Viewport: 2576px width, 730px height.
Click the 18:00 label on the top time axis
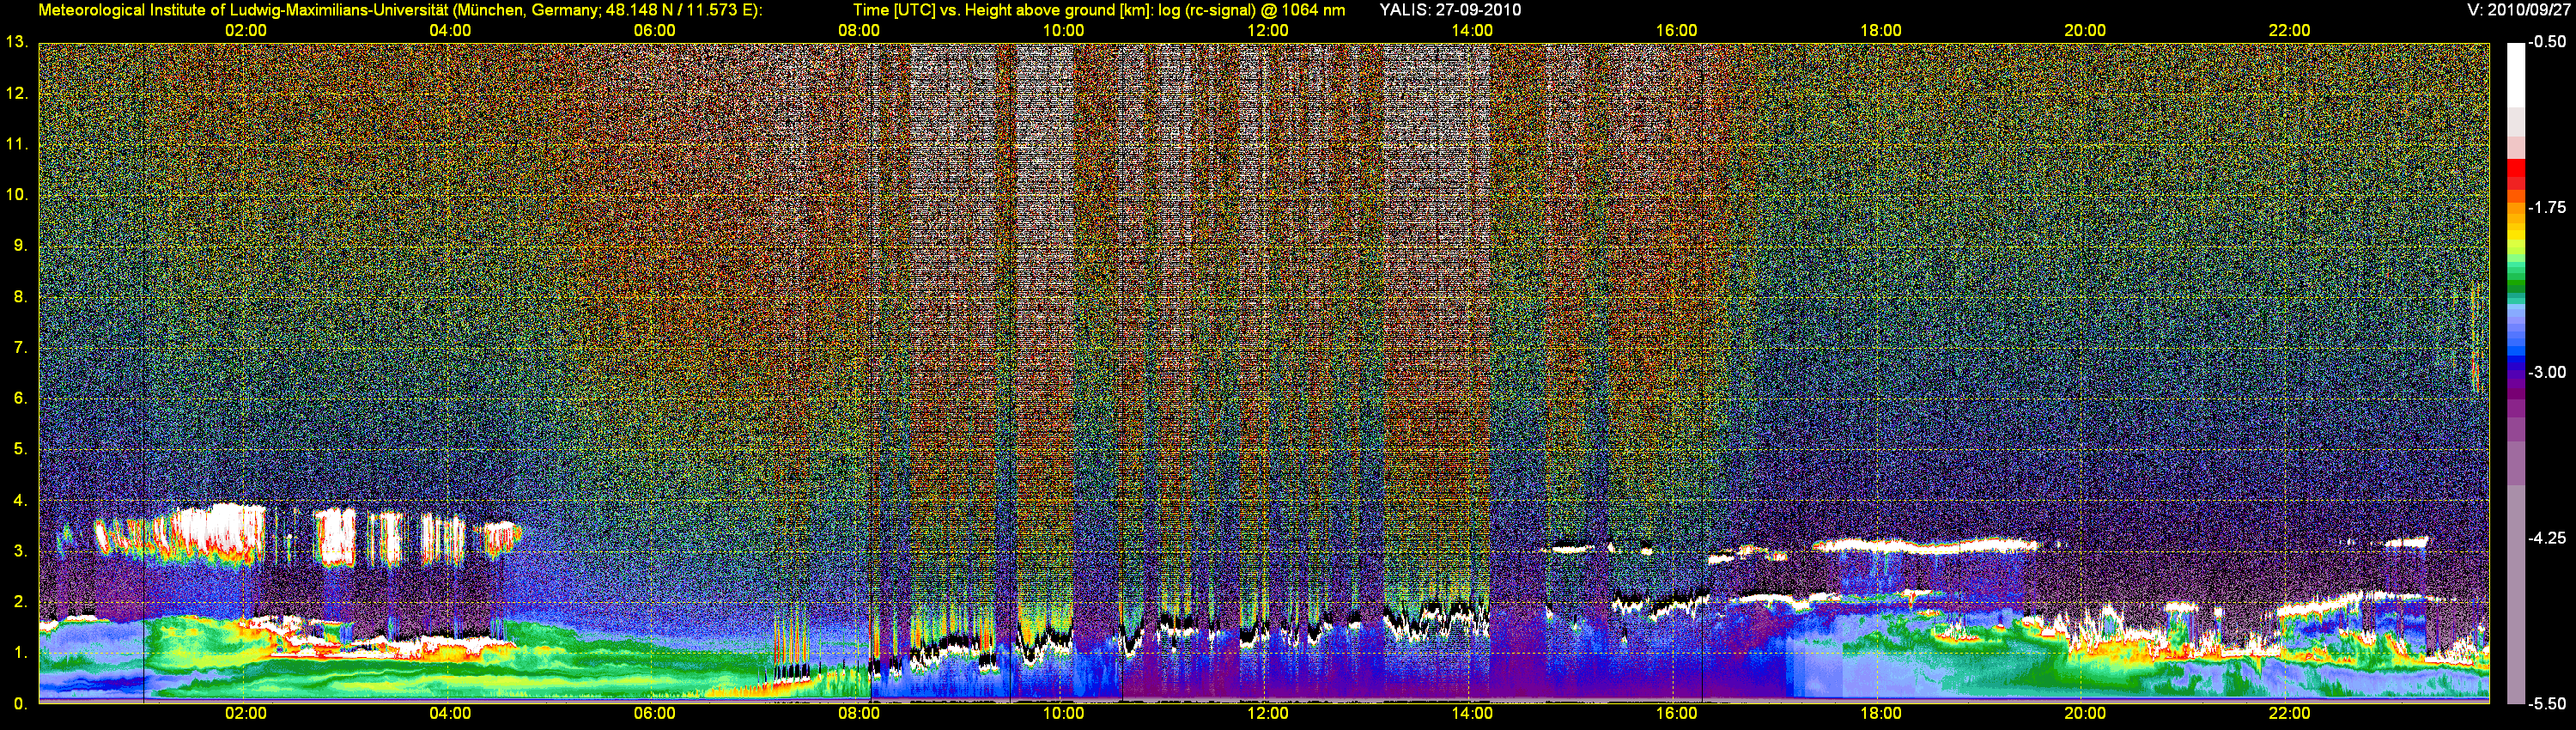click(1881, 30)
